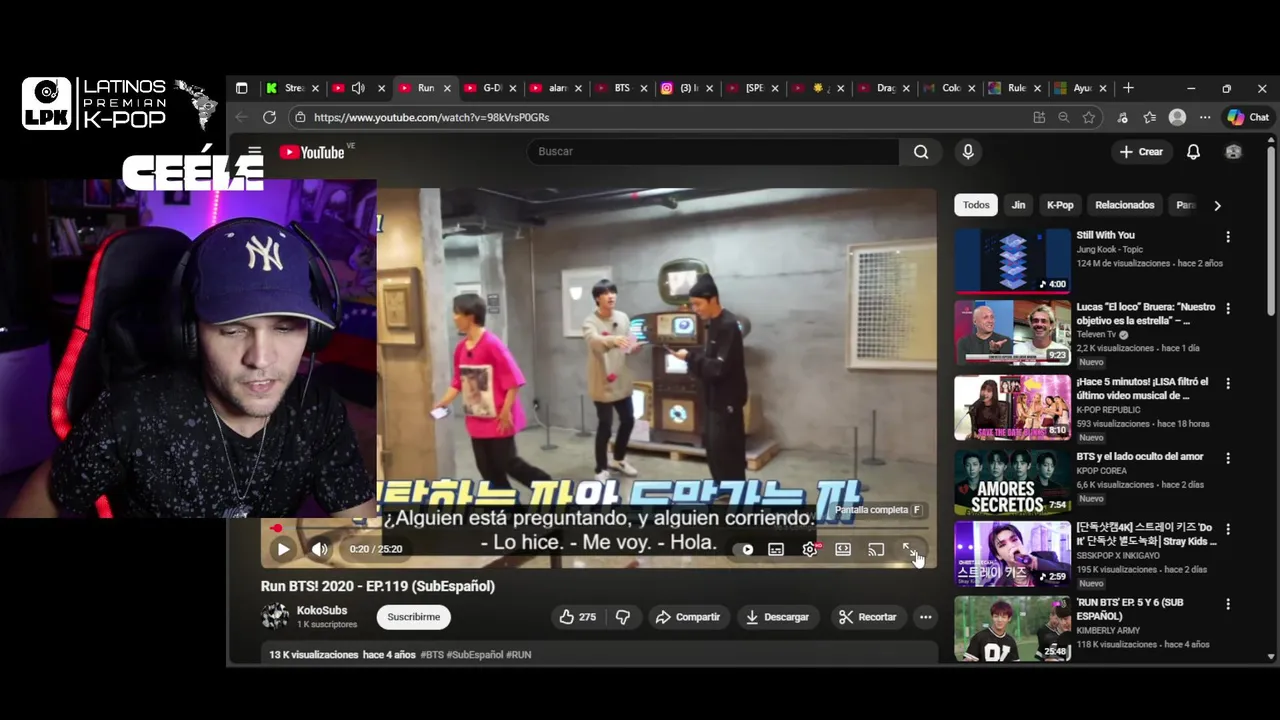Go to the YouTube home logo
The image size is (1280, 720).
tap(312, 152)
